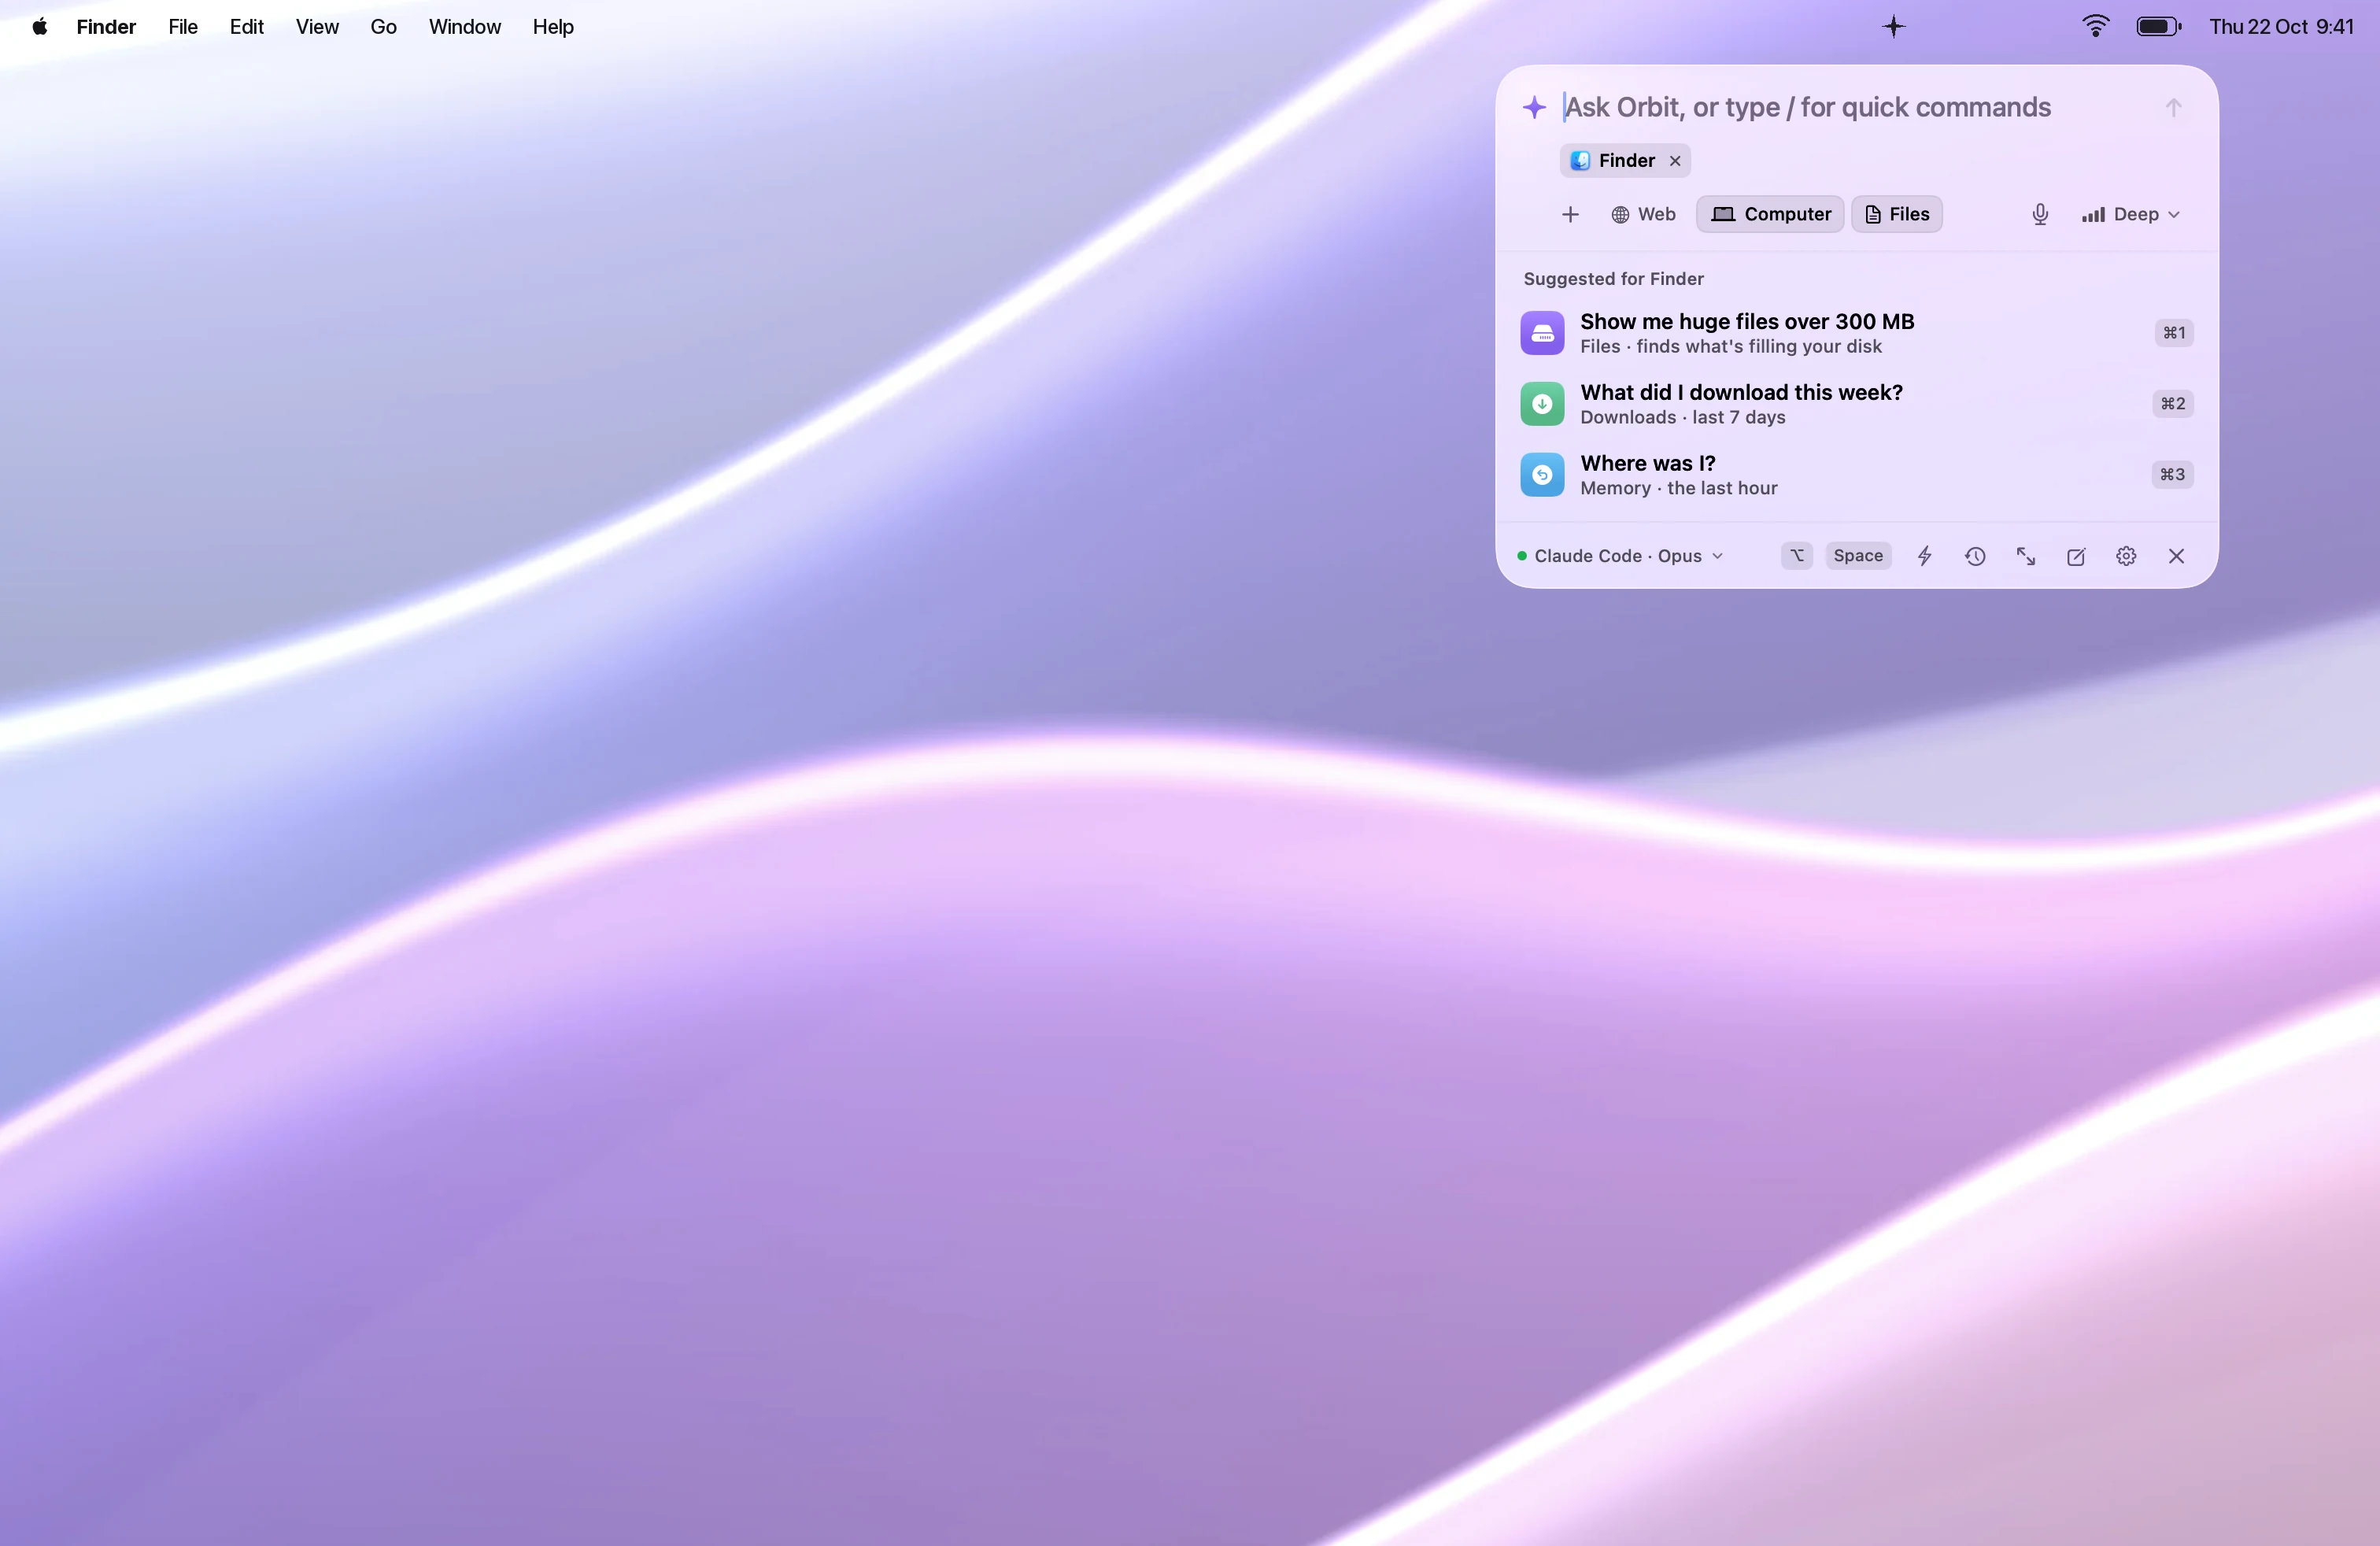Click the microphone voice input icon

tap(2040, 214)
